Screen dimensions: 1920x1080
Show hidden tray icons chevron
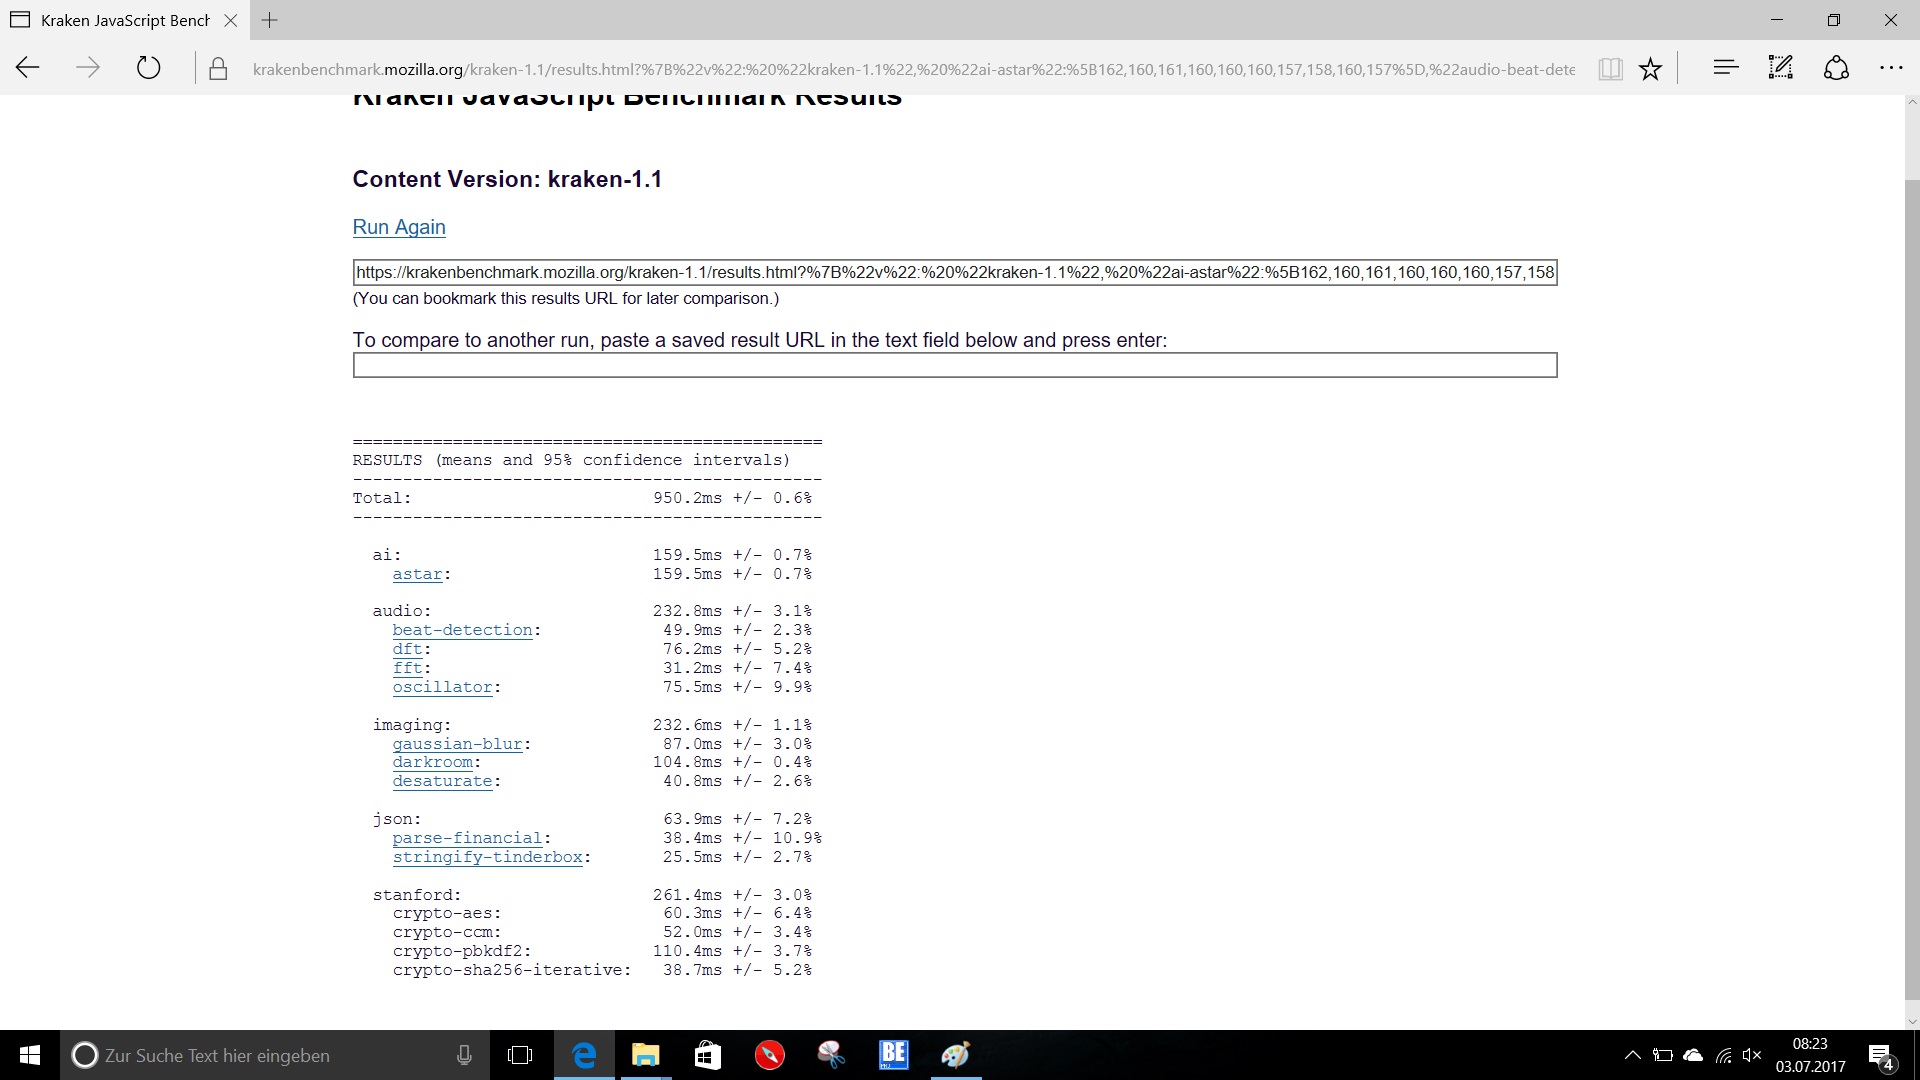click(x=1632, y=1055)
